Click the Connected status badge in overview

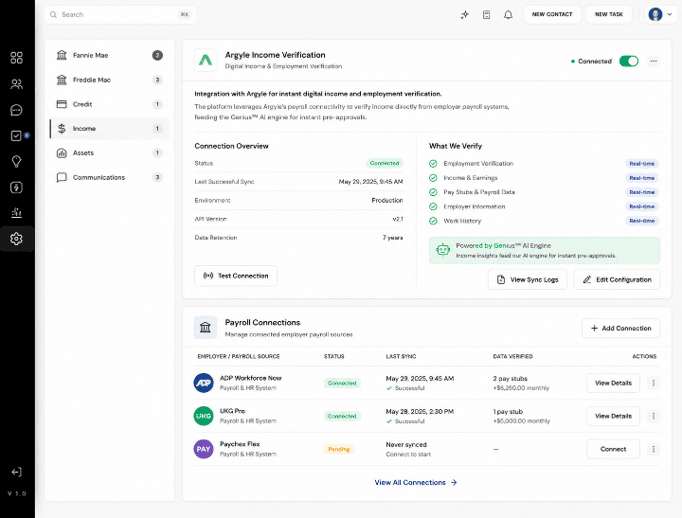tap(384, 163)
